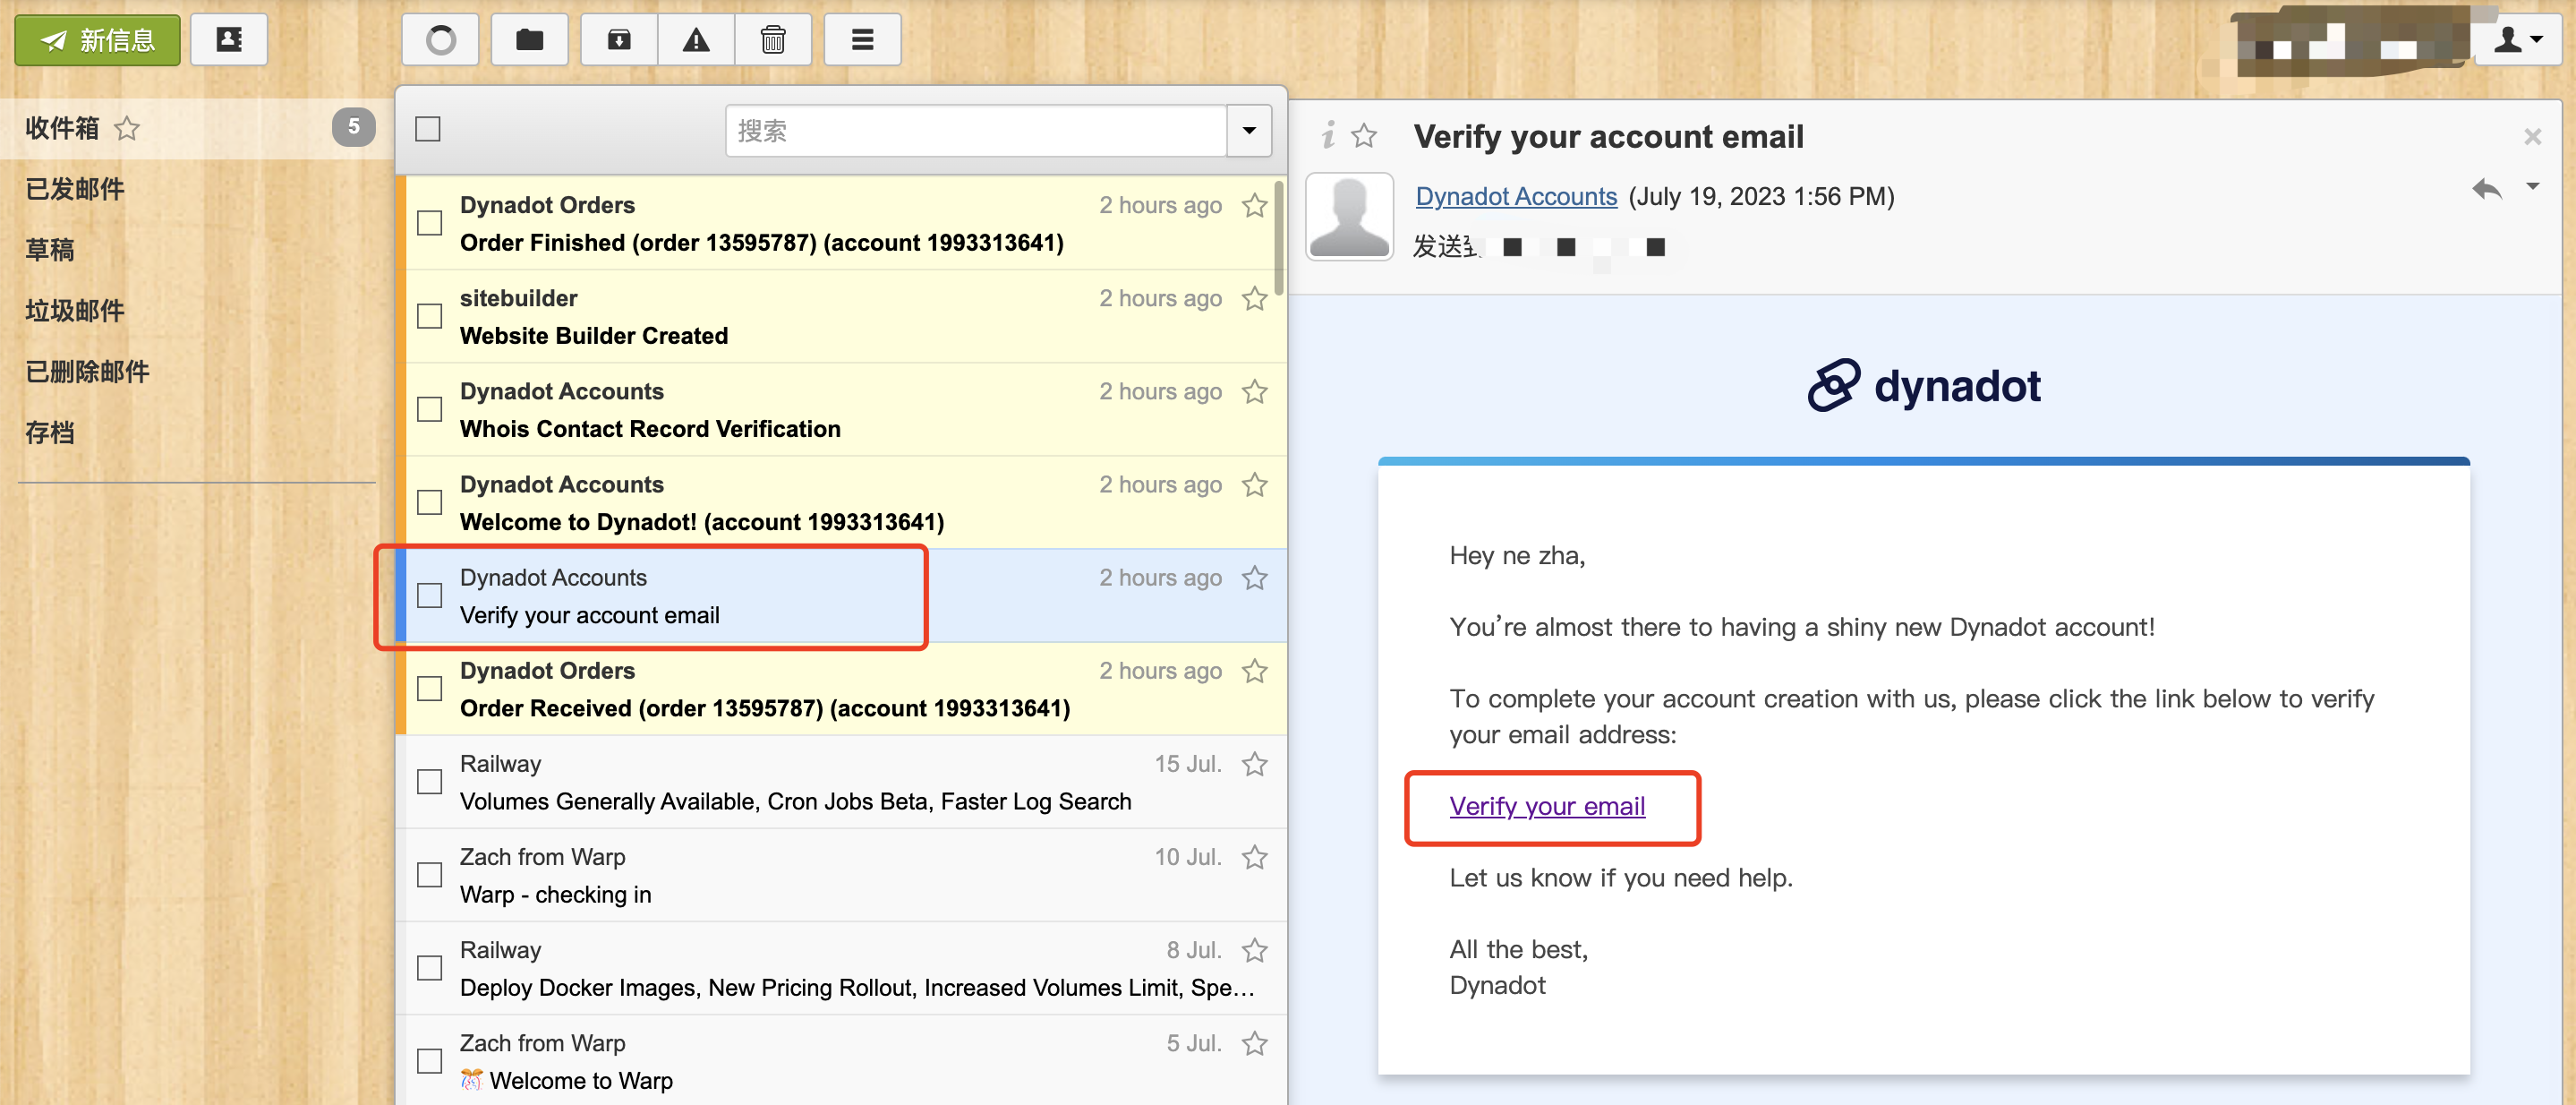2576x1105 pixels.
Task: Check the Order Received message checkbox
Action: tap(430, 688)
